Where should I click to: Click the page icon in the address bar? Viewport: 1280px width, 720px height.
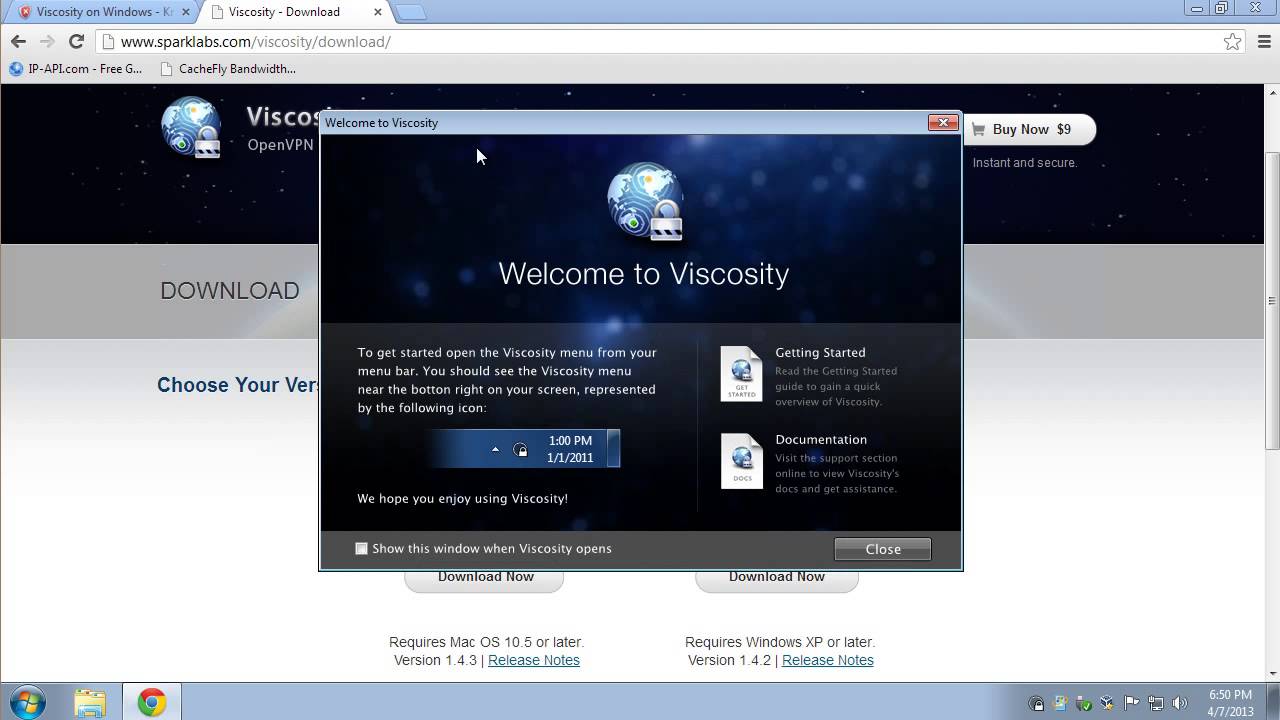(x=109, y=41)
